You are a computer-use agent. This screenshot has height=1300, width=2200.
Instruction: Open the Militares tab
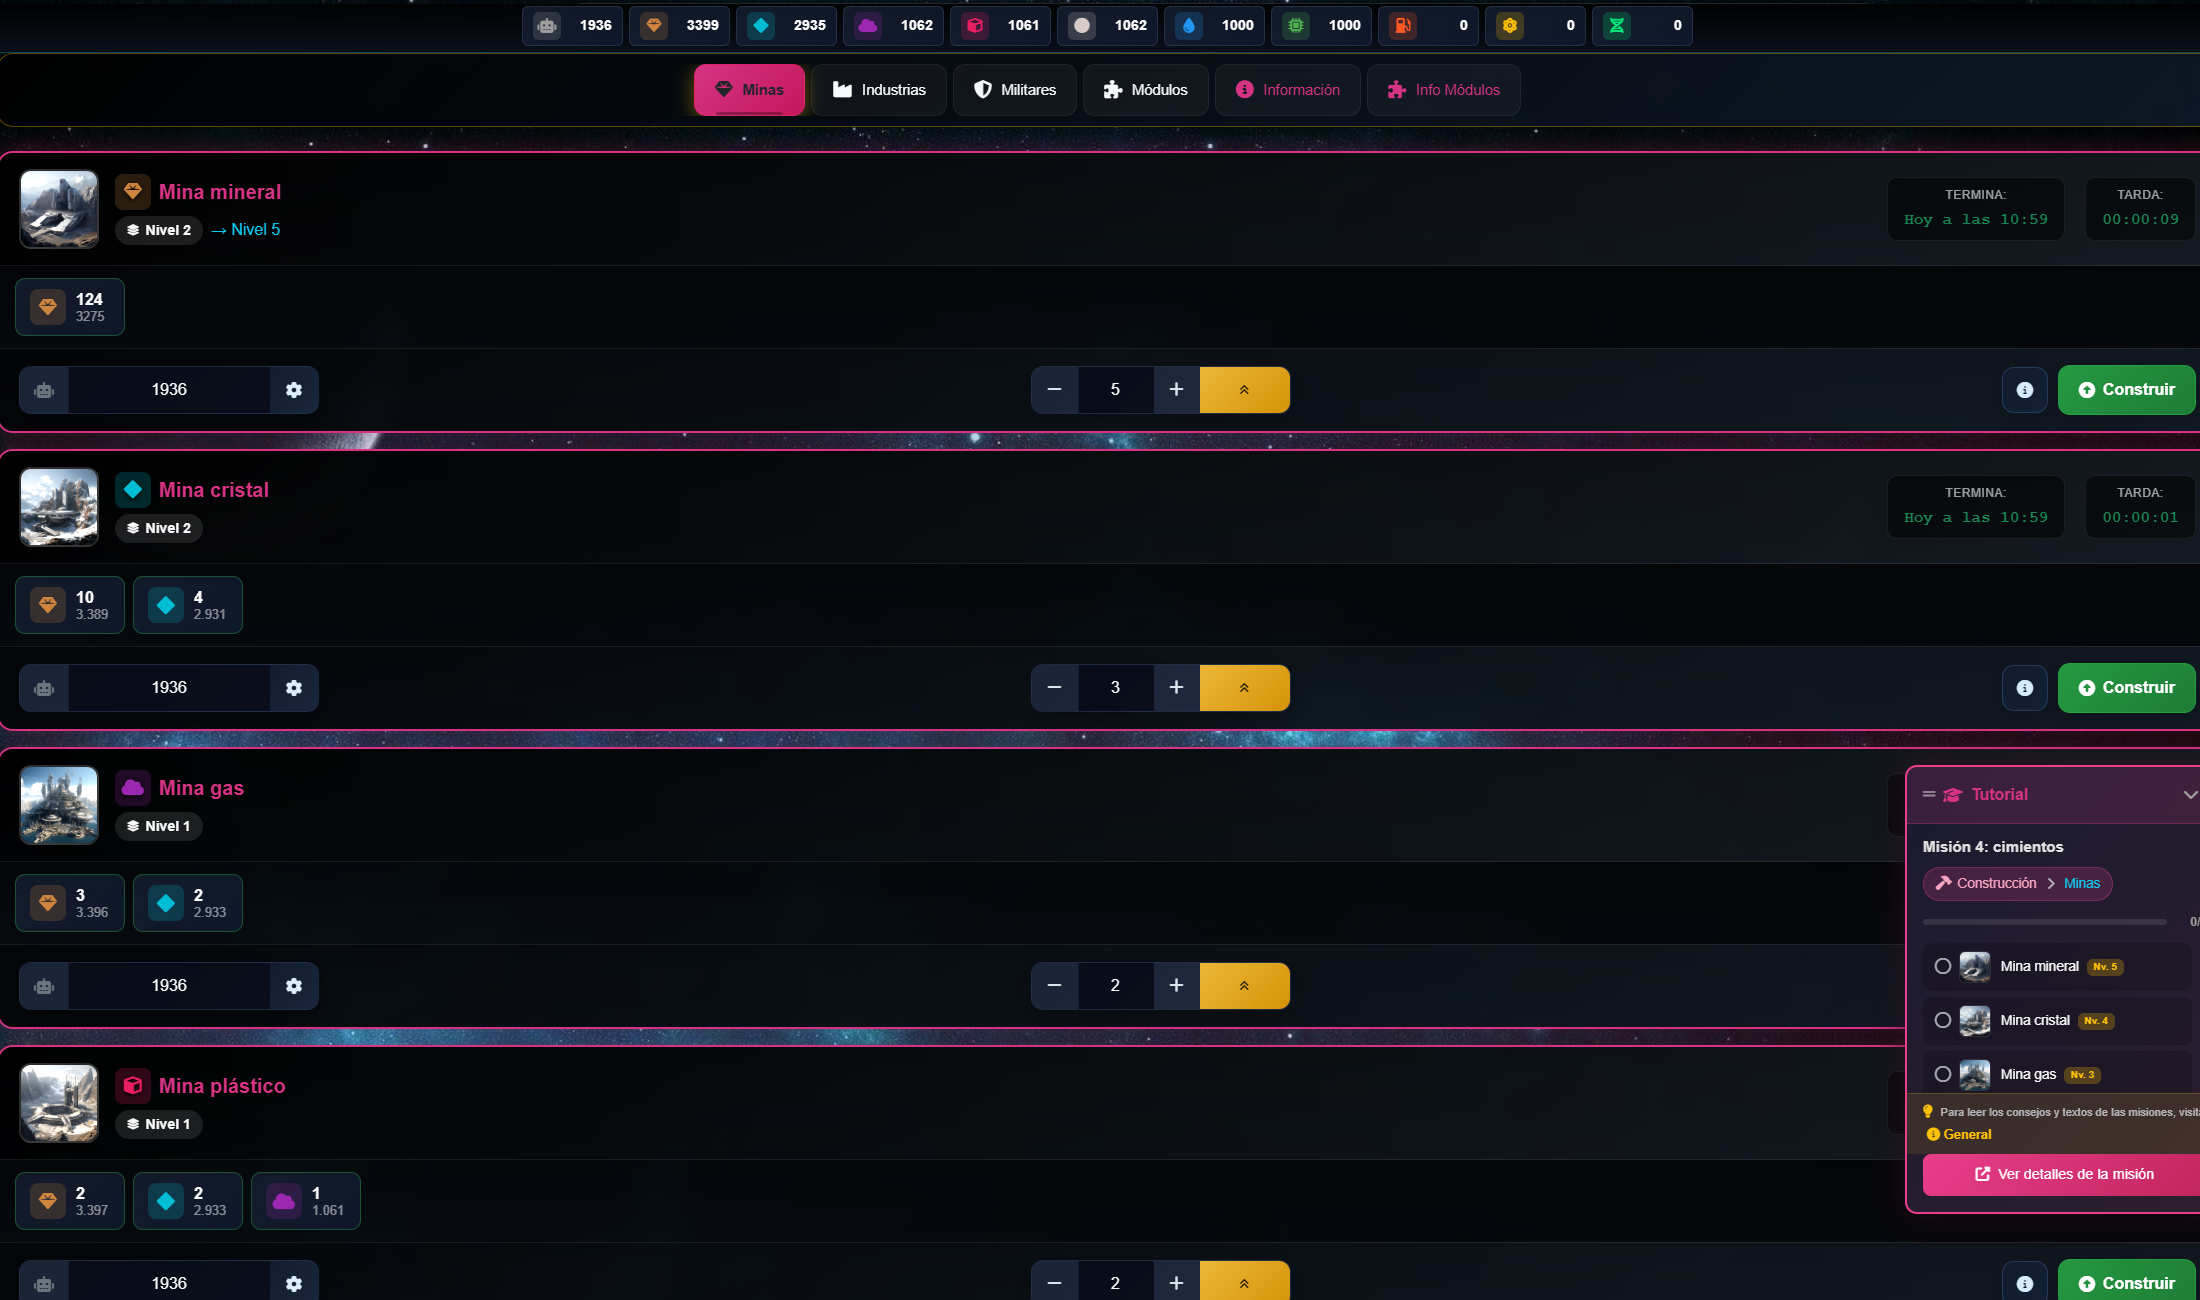1015,90
